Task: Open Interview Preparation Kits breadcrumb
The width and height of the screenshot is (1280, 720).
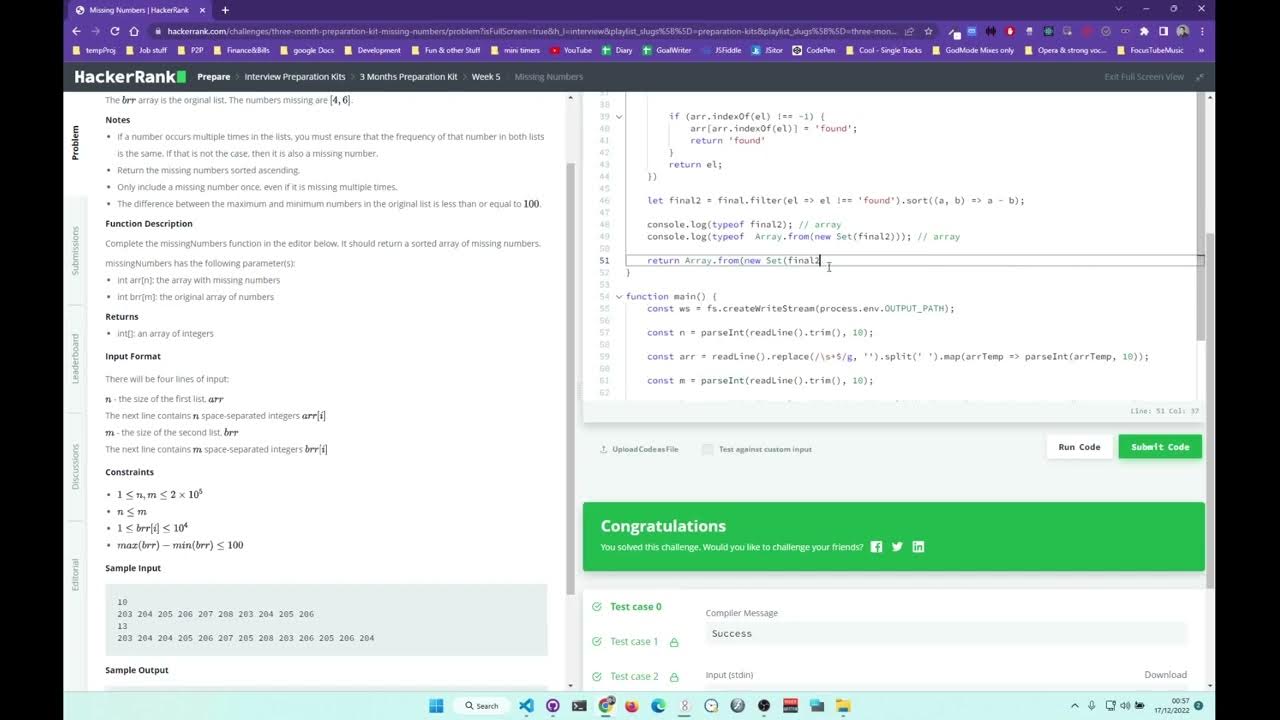Action: coord(295,77)
